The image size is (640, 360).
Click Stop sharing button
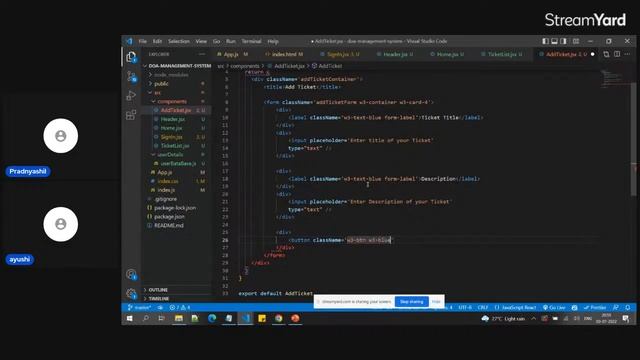tap(411, 302)
